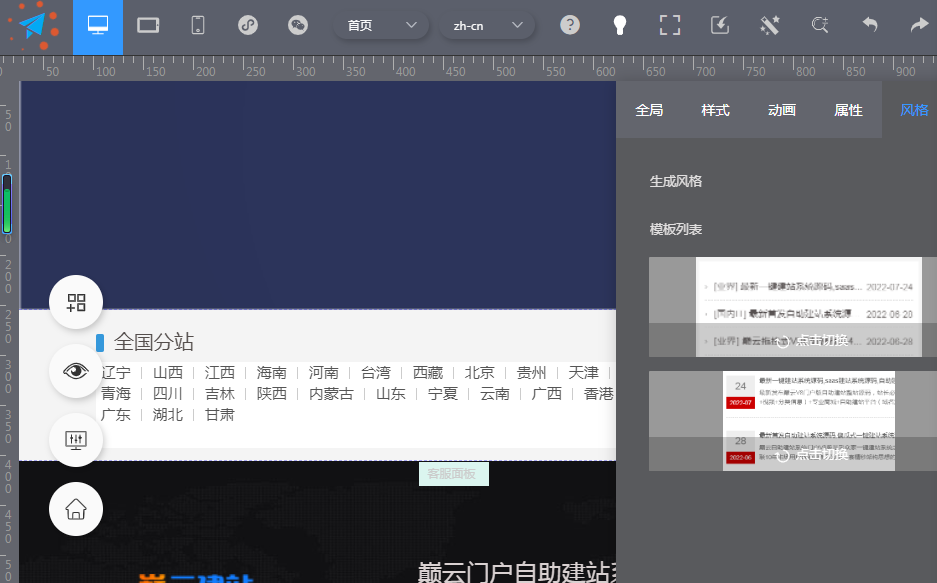Open the AI magic wand tool
This screenshot has width=937, height=583.
coord(769,25)
